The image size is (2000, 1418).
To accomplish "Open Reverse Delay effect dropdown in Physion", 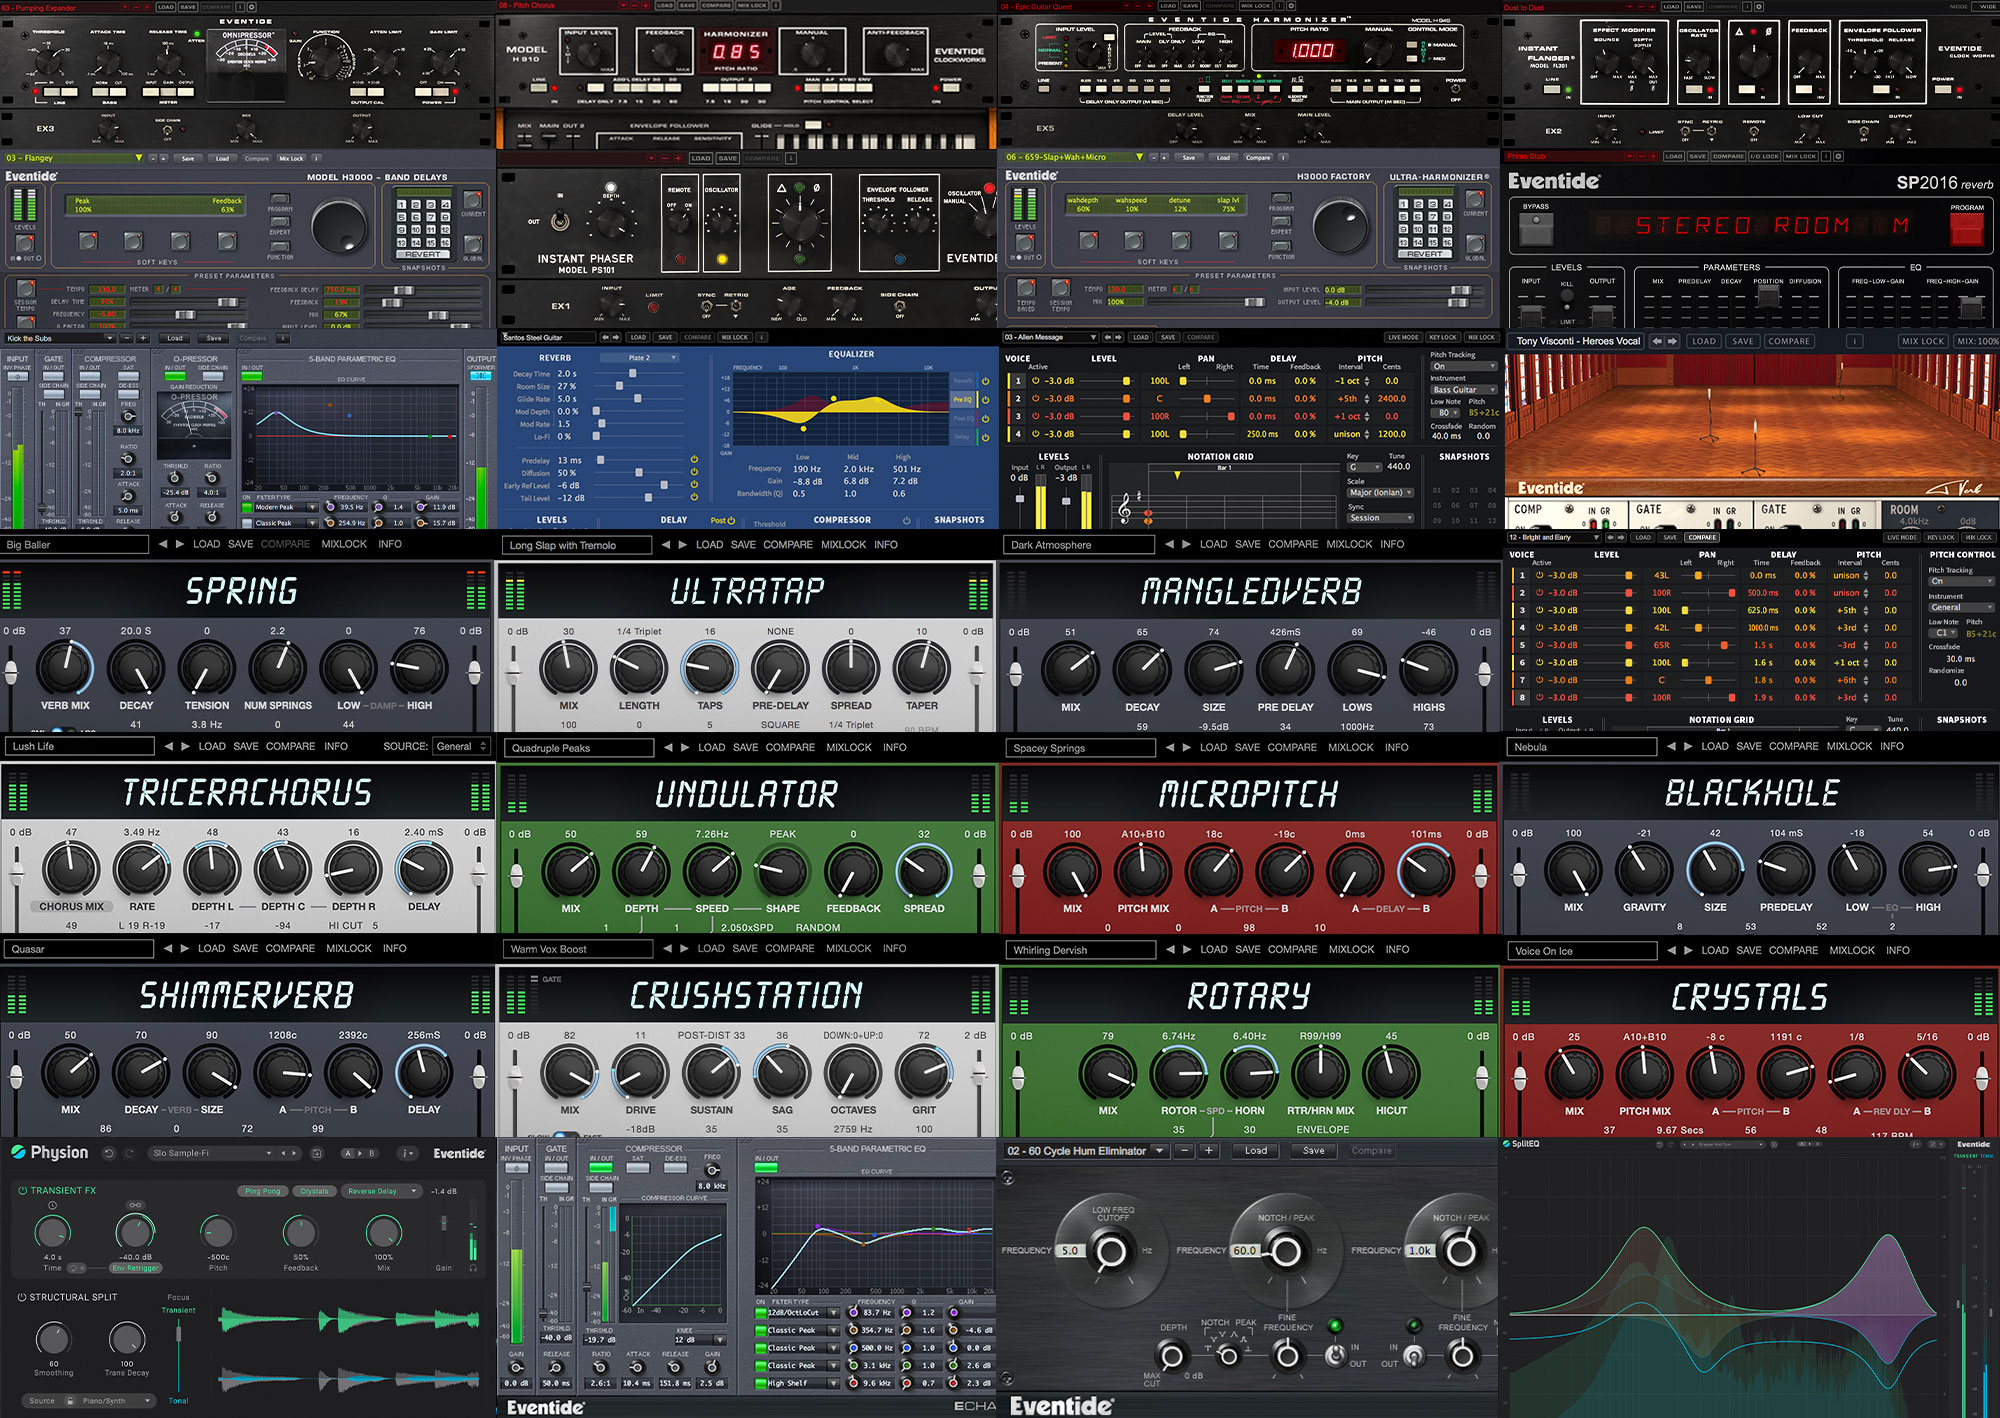I will click(383, 1191).
